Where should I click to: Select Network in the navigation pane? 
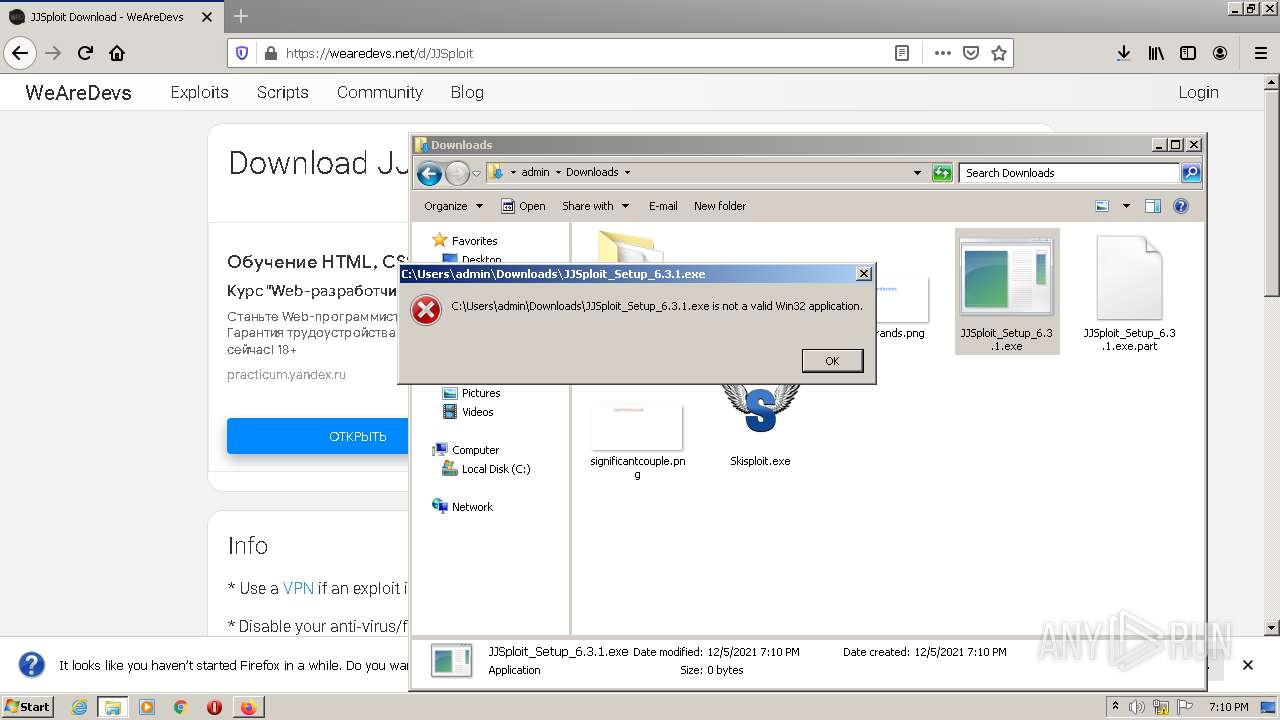click(462, 507)
